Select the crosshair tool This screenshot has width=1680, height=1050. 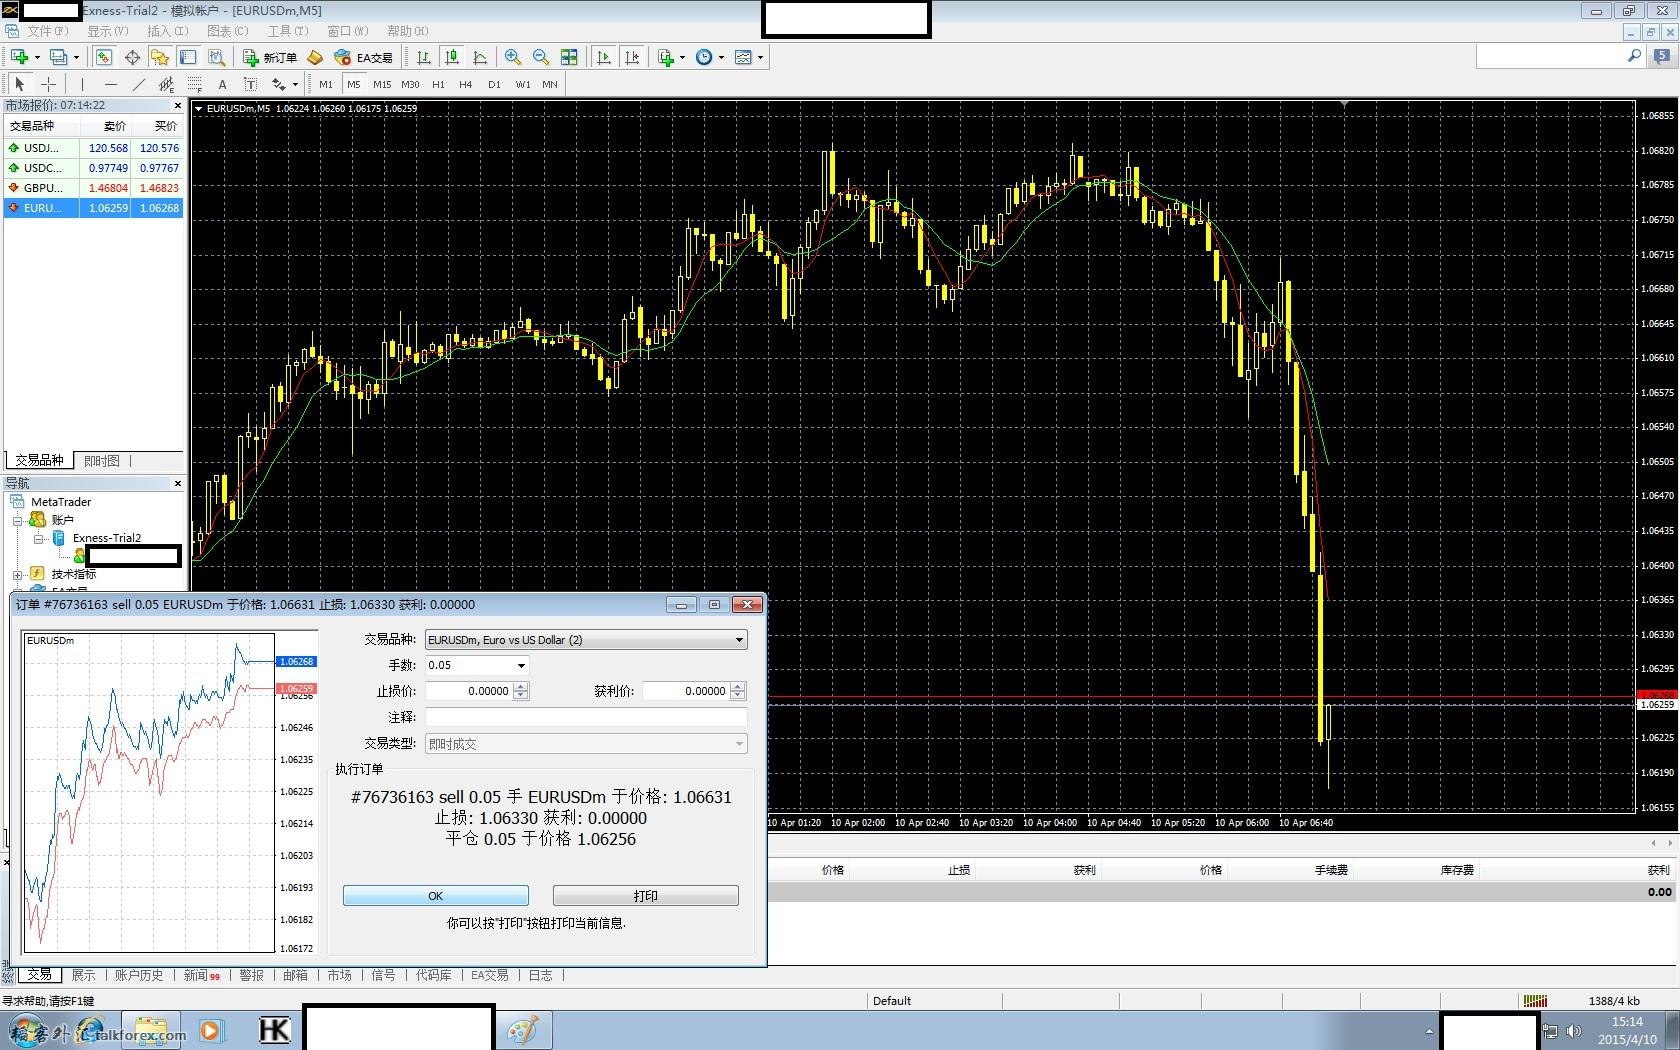click(48, 84)
